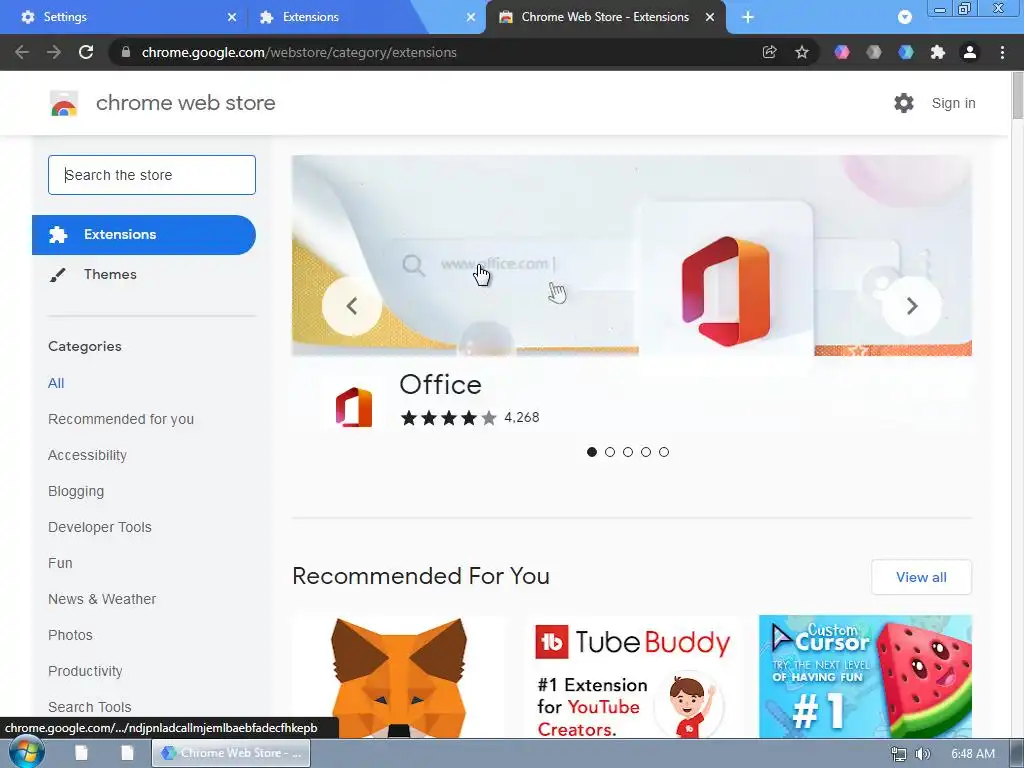
Task: Select Chrome Web Store taskbar button
Action: [231, 753]
